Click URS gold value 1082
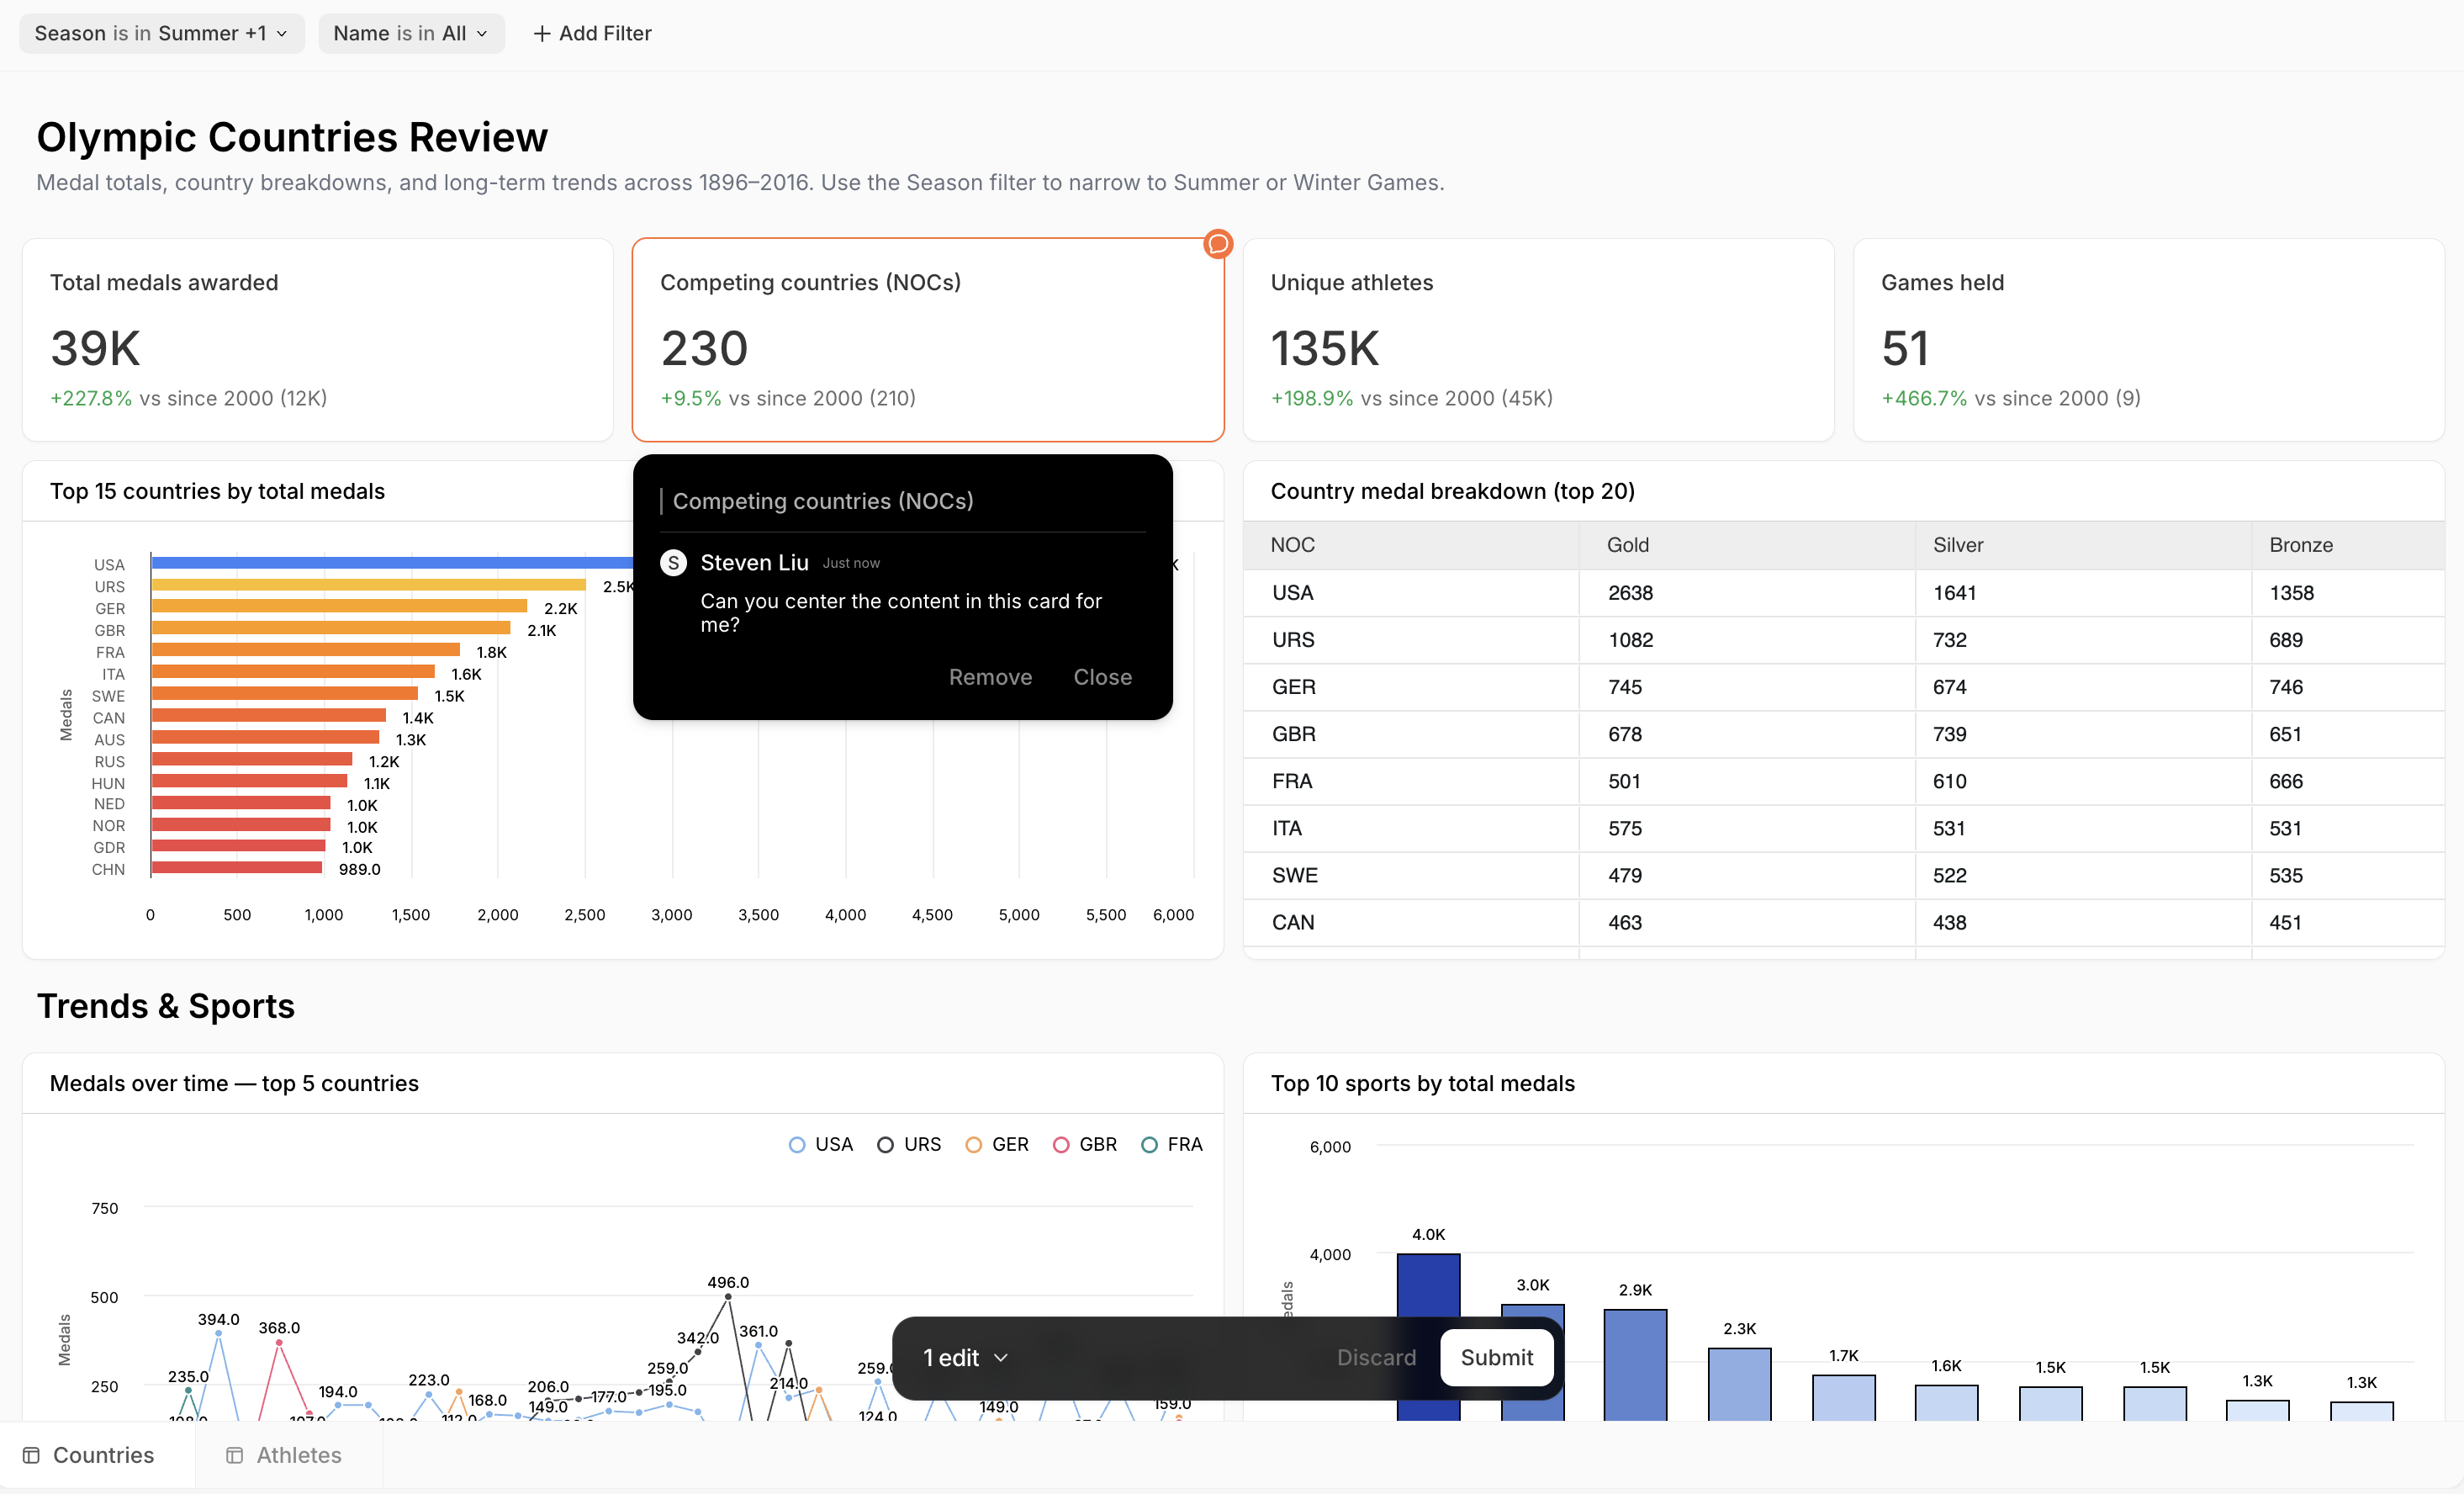 (1630, 640)
